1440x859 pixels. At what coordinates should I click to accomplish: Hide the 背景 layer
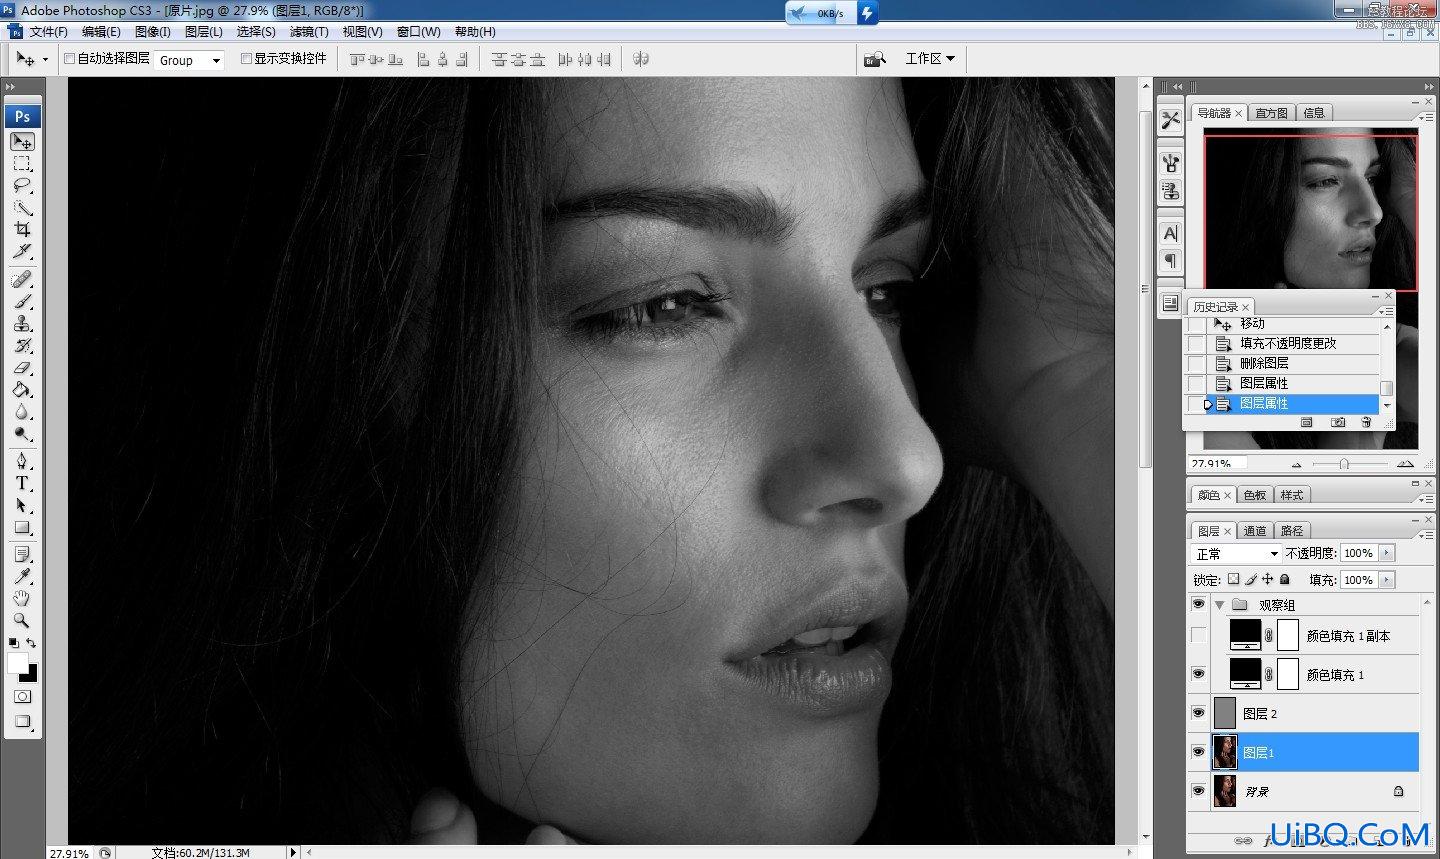tap(1198, 791)
